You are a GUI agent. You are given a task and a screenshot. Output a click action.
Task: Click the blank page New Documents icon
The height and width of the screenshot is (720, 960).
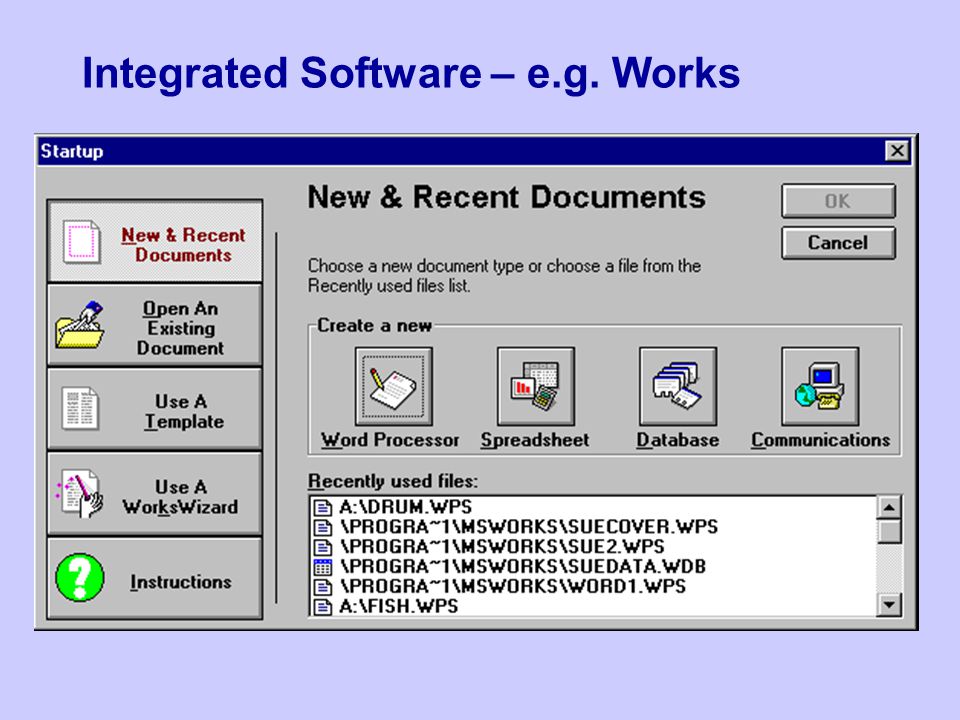pos(81,242)
